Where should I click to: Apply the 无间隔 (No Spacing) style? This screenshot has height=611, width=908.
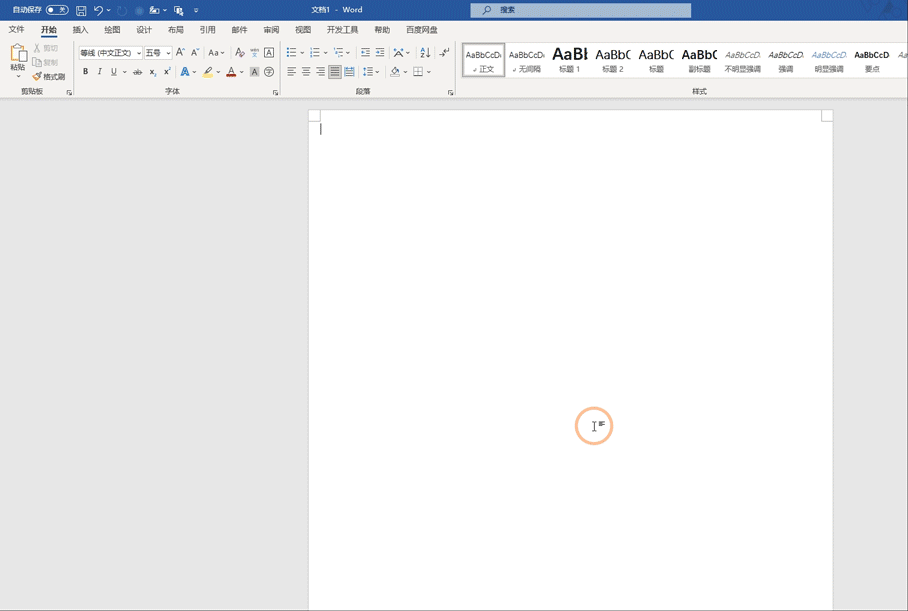tap(526, 60)
